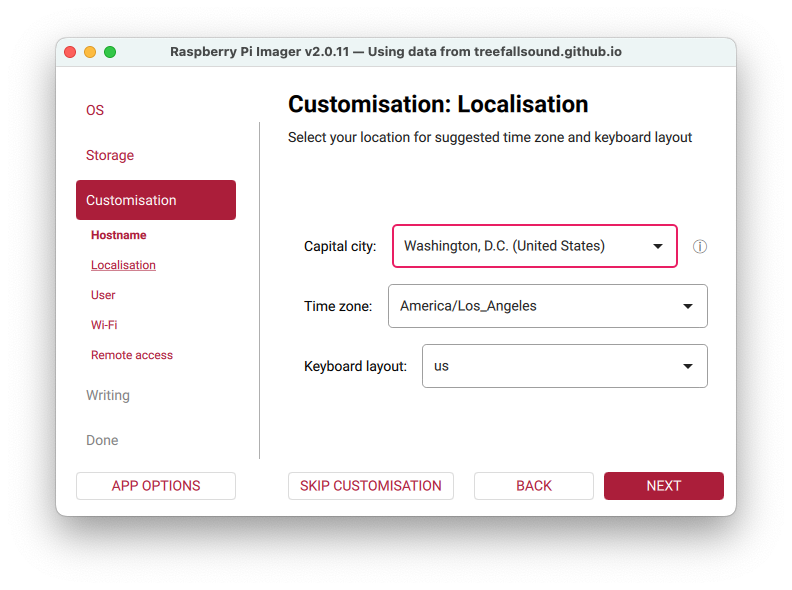Viewport: 792px width, 590px height.
Task: Close the Raspberry Pi Imager window
Action: pyautogui.click(x=70, y=52)
